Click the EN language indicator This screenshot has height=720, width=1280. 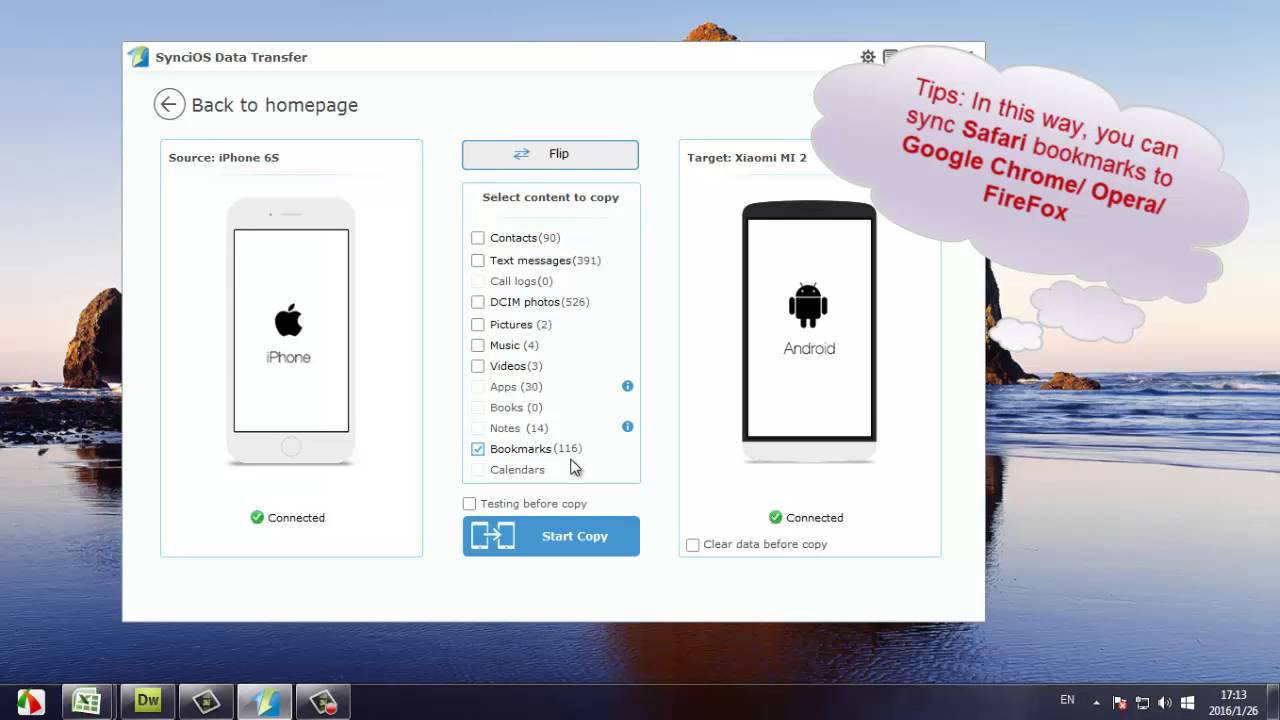1067,700
